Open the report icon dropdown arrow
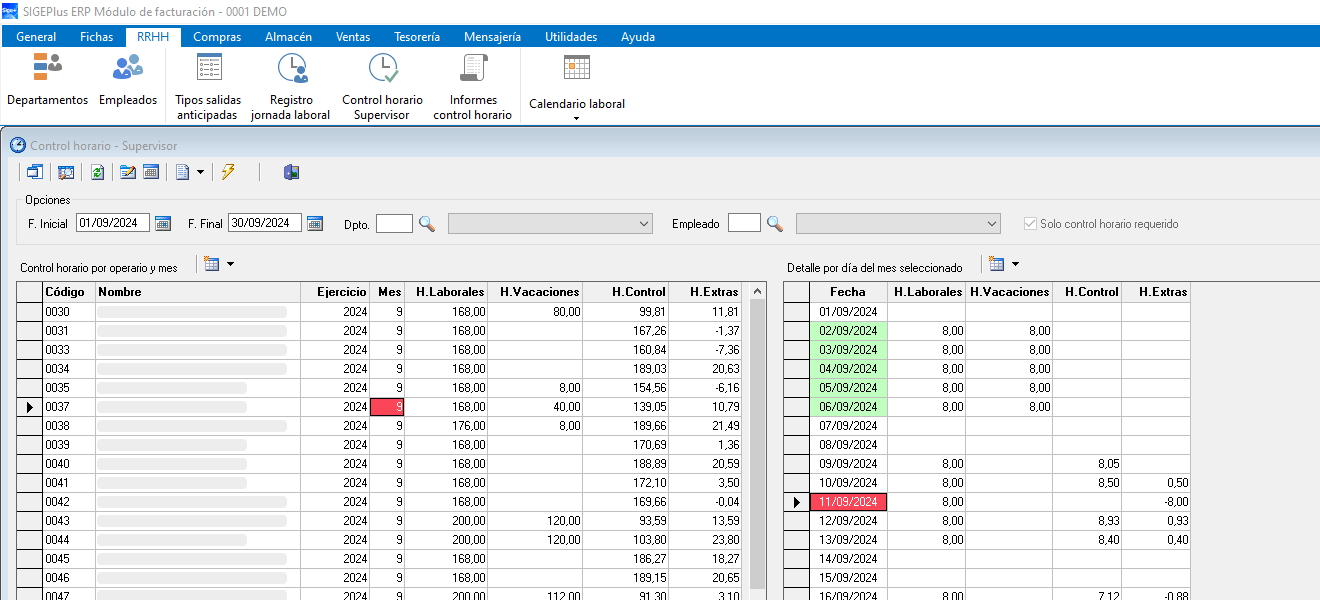This screenshot has width=1320, height=600. pos(200,172)
